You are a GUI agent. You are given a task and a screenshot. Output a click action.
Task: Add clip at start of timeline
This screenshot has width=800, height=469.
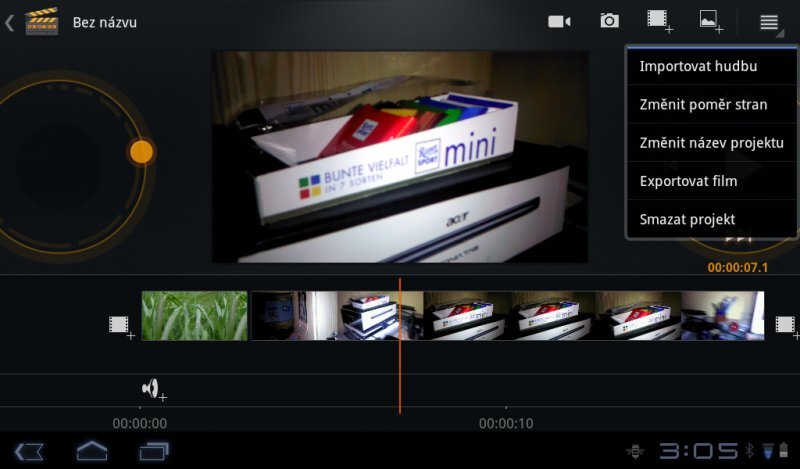tap(120, 325)
